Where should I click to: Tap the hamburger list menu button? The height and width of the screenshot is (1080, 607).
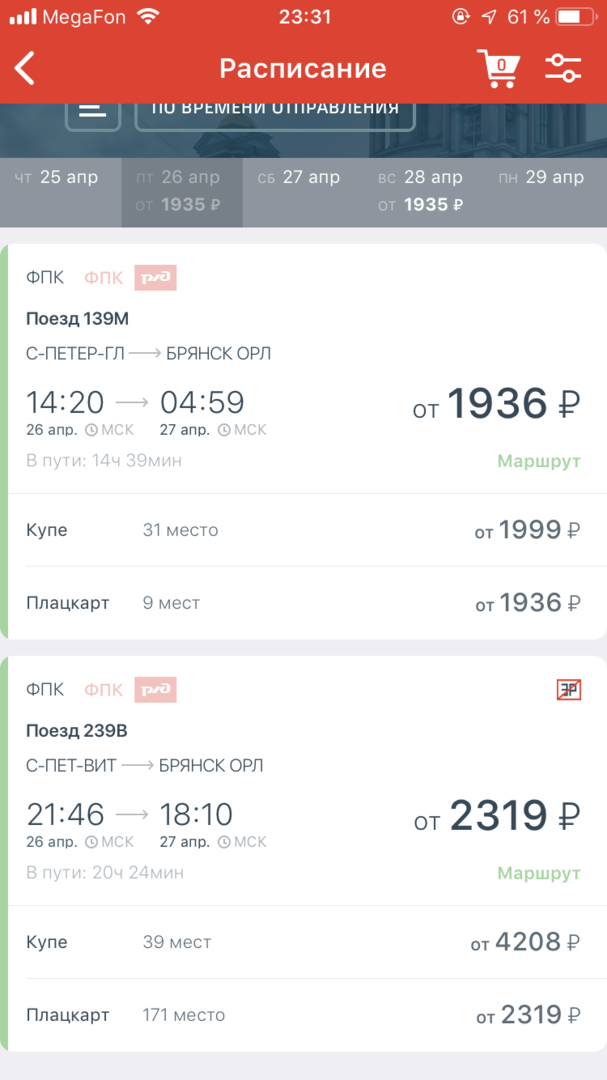pyautogui.click(x=93, y=110)
